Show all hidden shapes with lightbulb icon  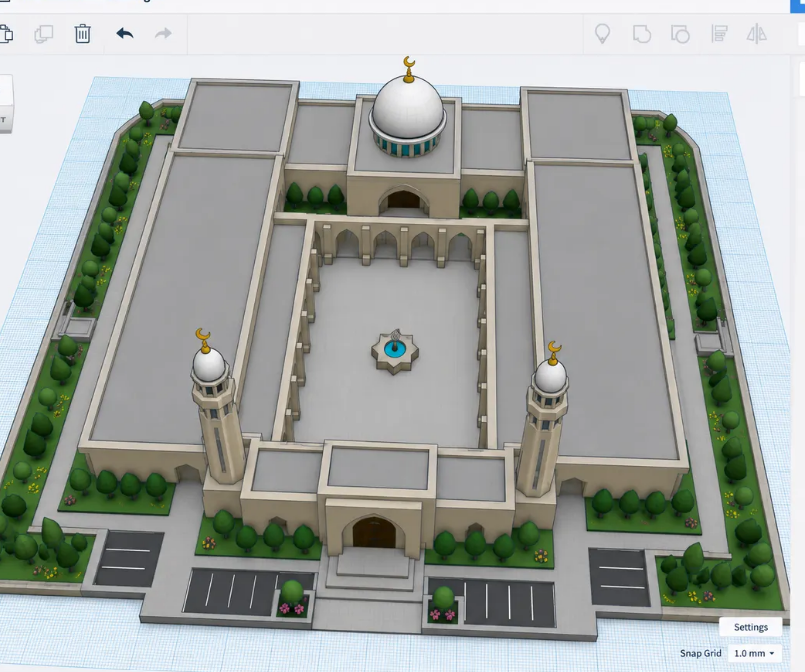(602, 34)
